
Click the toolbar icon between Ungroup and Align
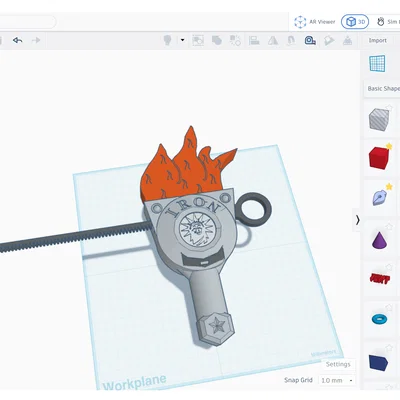tap(235, 40)
